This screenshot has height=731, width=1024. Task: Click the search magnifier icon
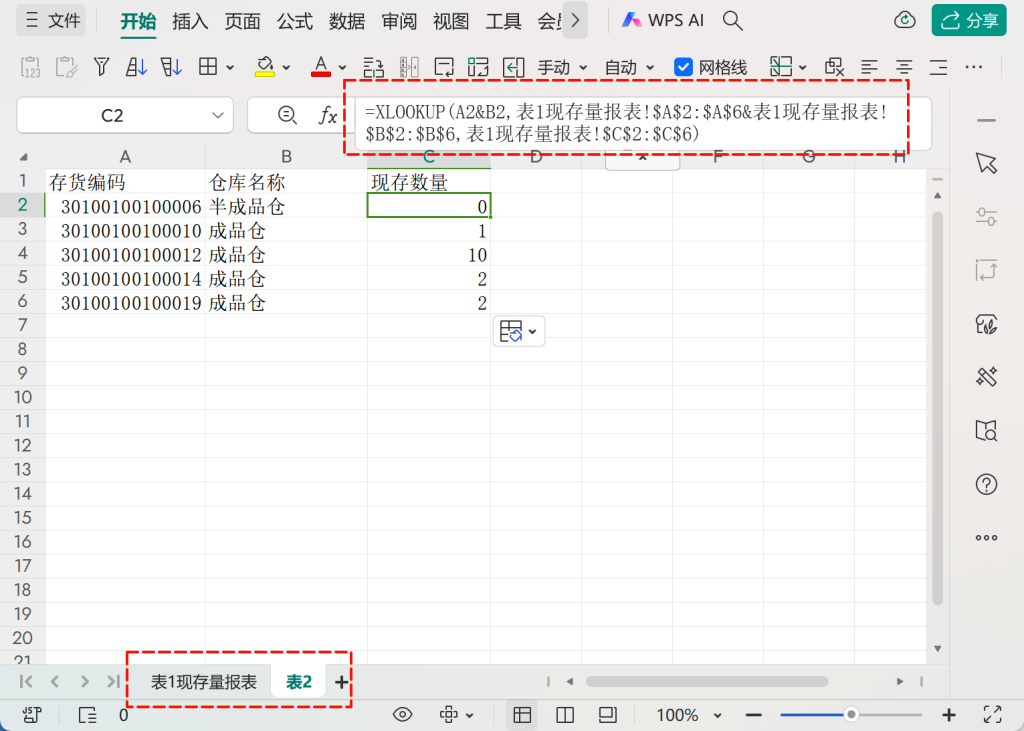(733, 21)
